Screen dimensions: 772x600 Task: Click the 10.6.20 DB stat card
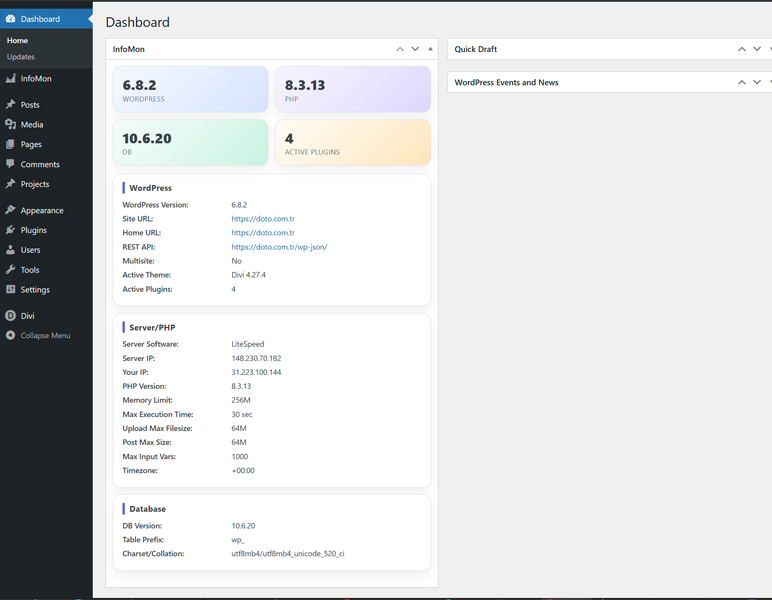click(x=191, y=142)
